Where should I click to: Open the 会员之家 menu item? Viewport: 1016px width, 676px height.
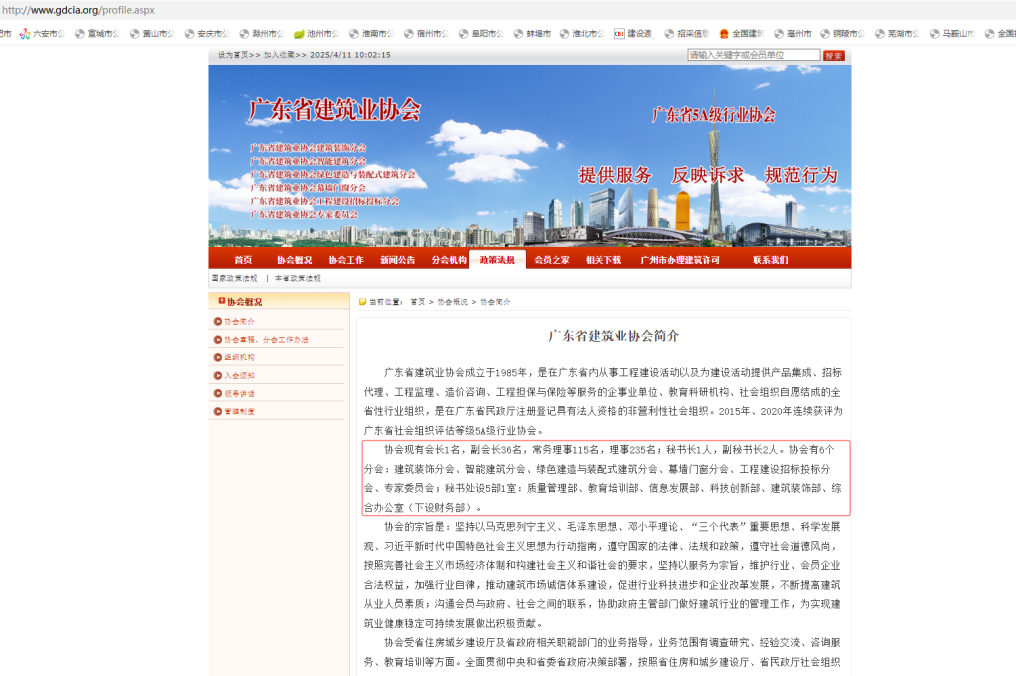click(551, 260)
